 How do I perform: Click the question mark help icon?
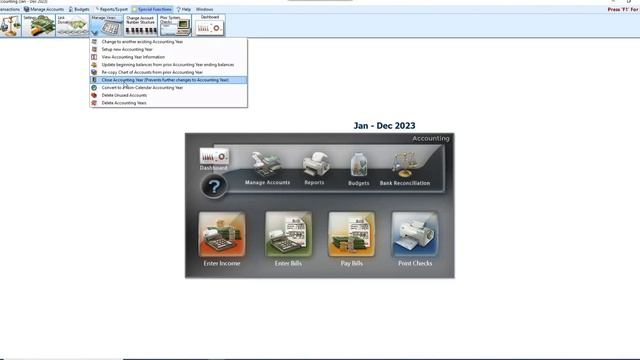[214, 187]
